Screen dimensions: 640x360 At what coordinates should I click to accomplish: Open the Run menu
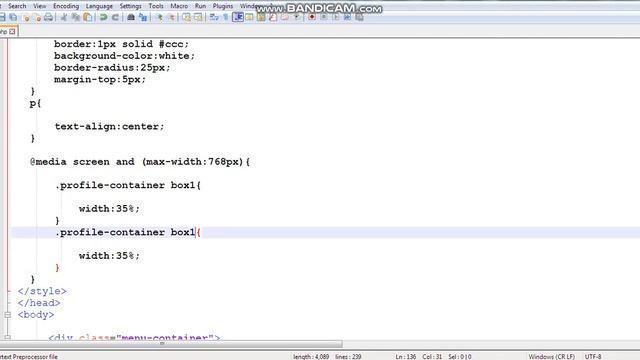(200, 6)
